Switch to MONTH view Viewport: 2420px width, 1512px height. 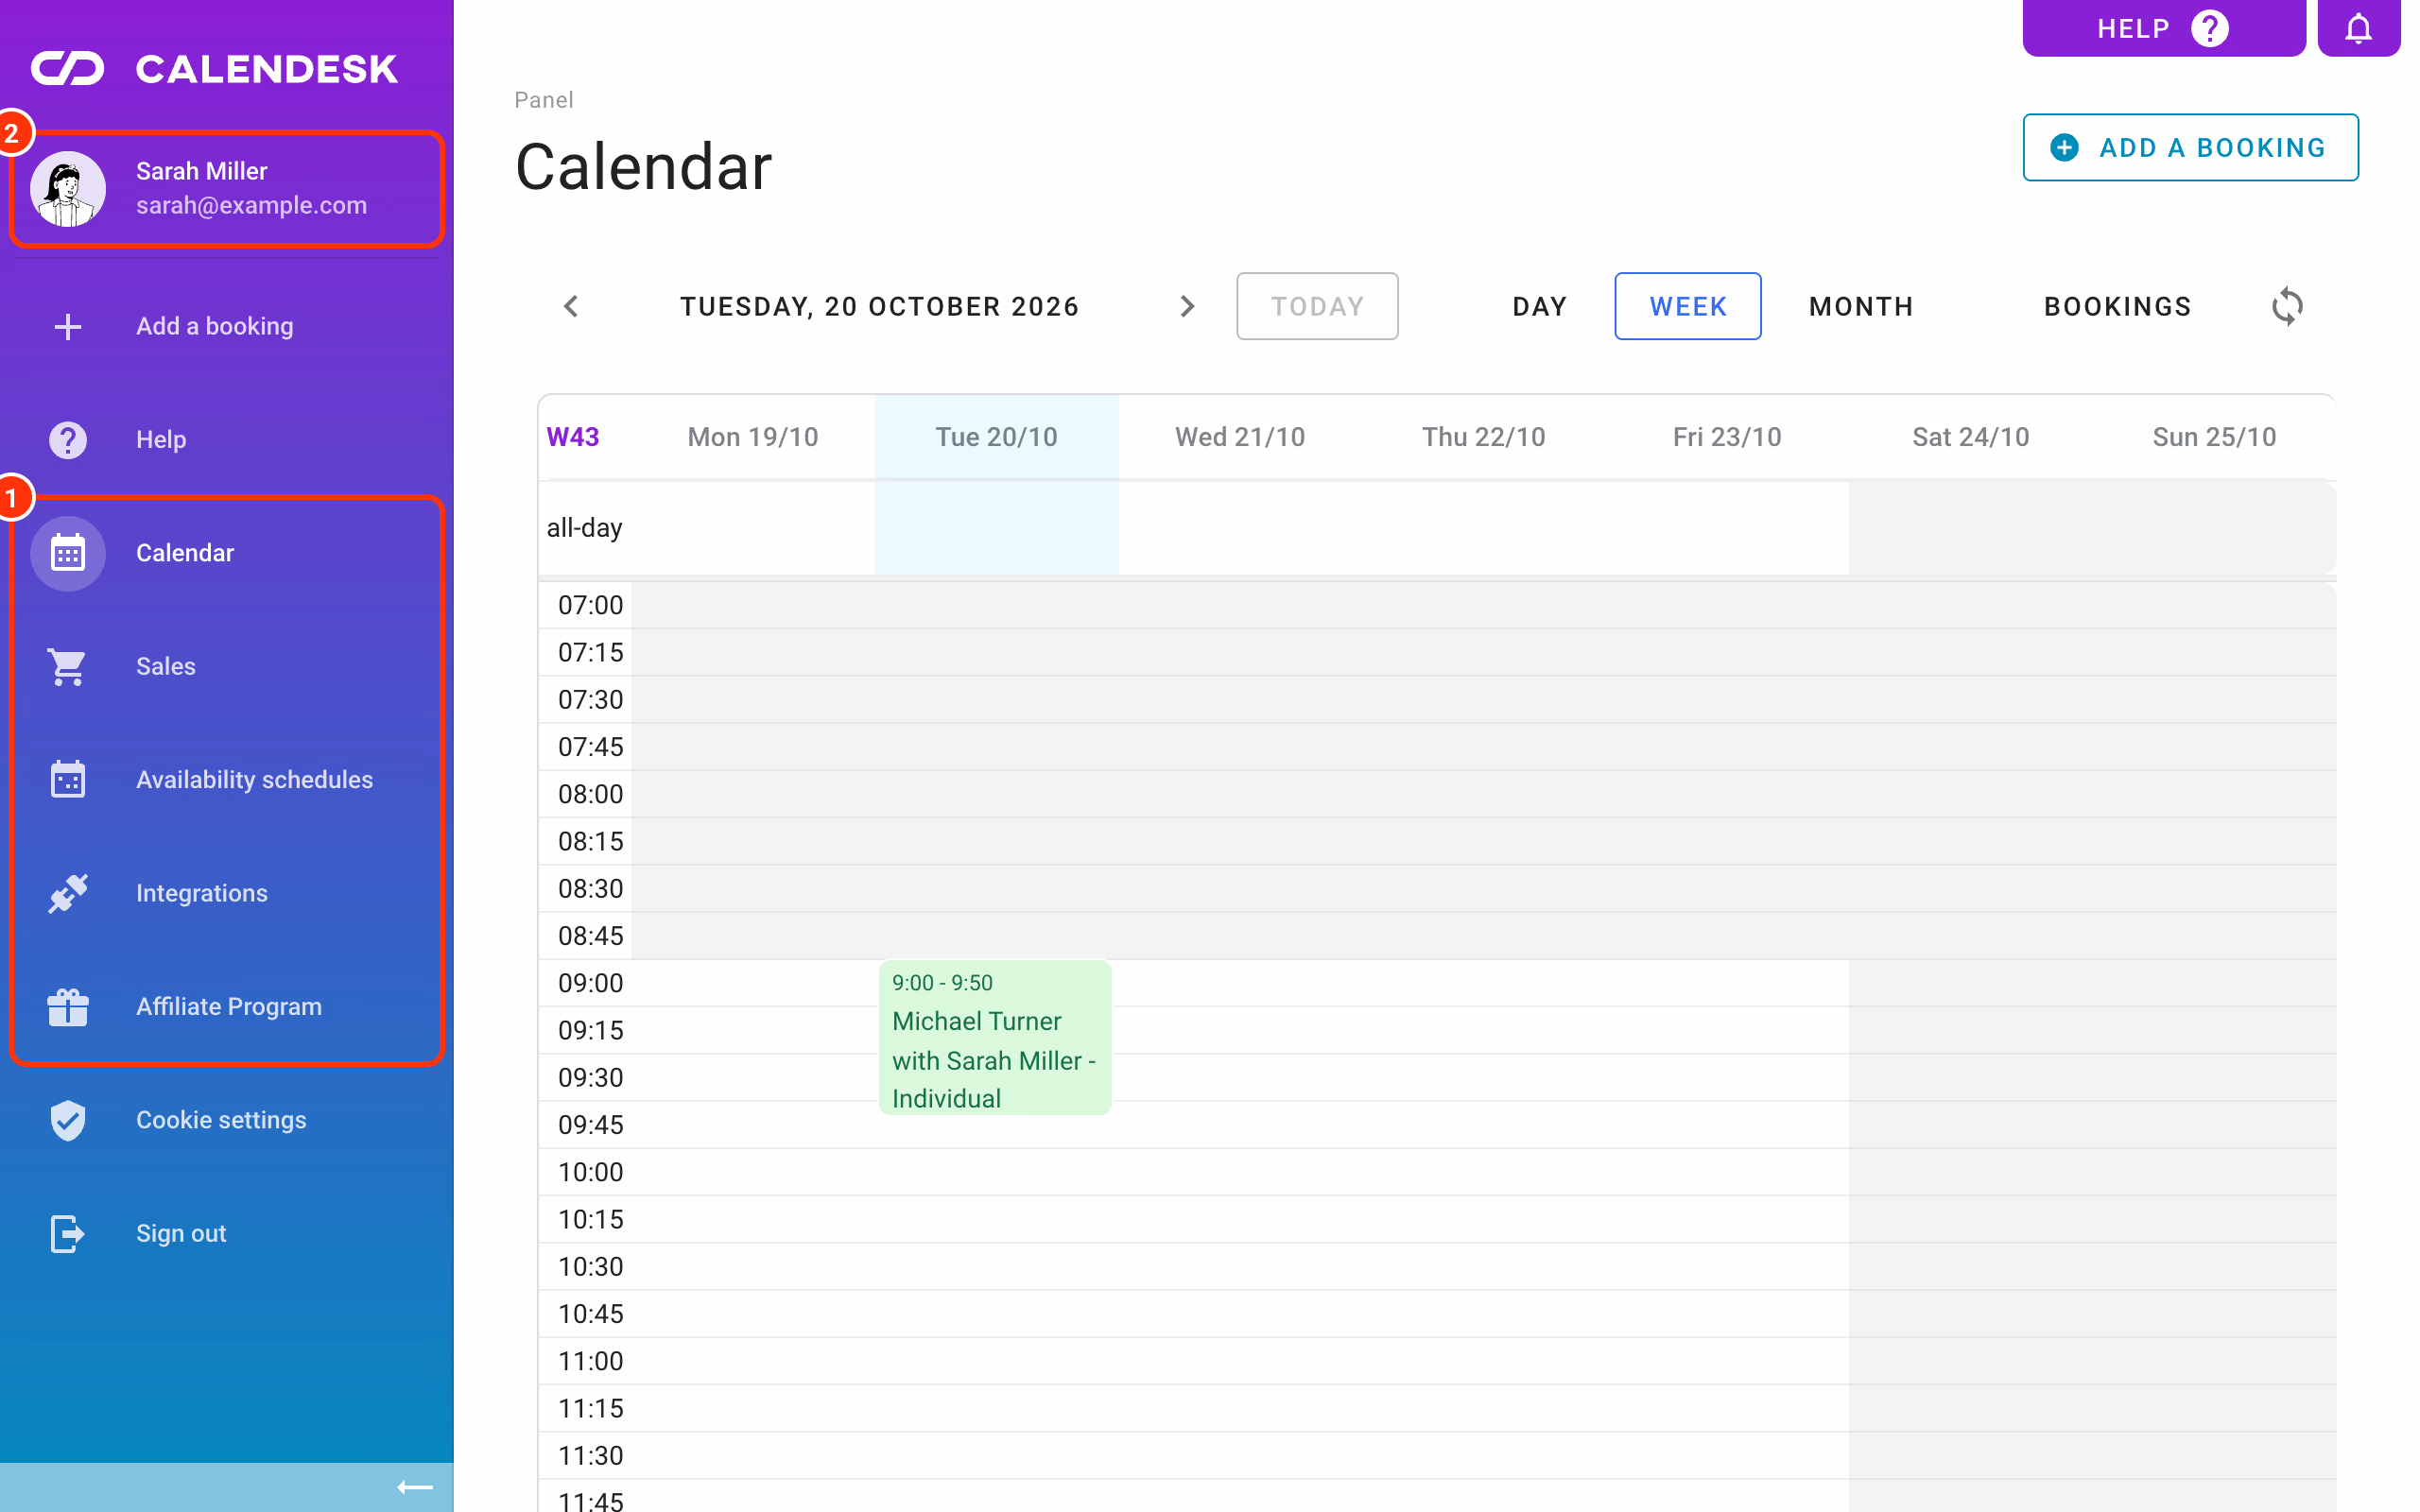(1861, 306)
